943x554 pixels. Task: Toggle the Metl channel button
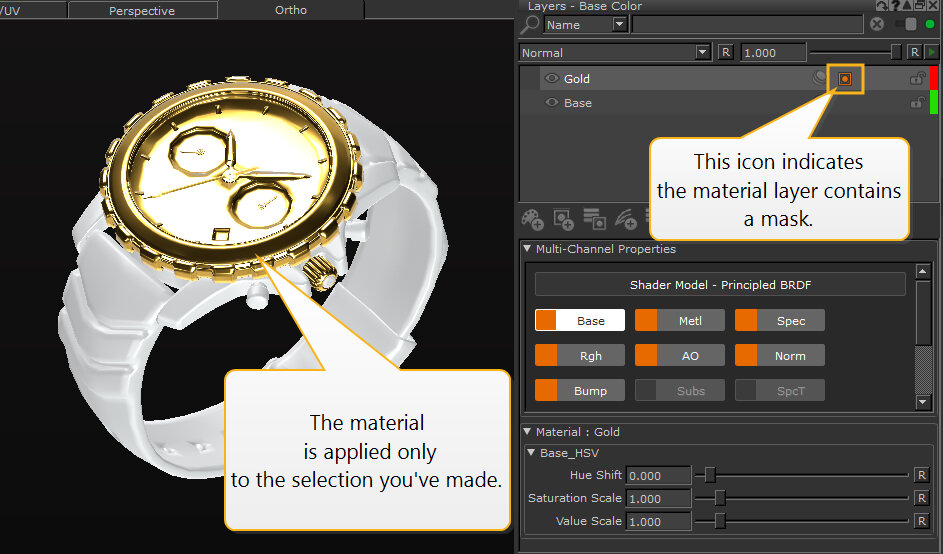679,320
